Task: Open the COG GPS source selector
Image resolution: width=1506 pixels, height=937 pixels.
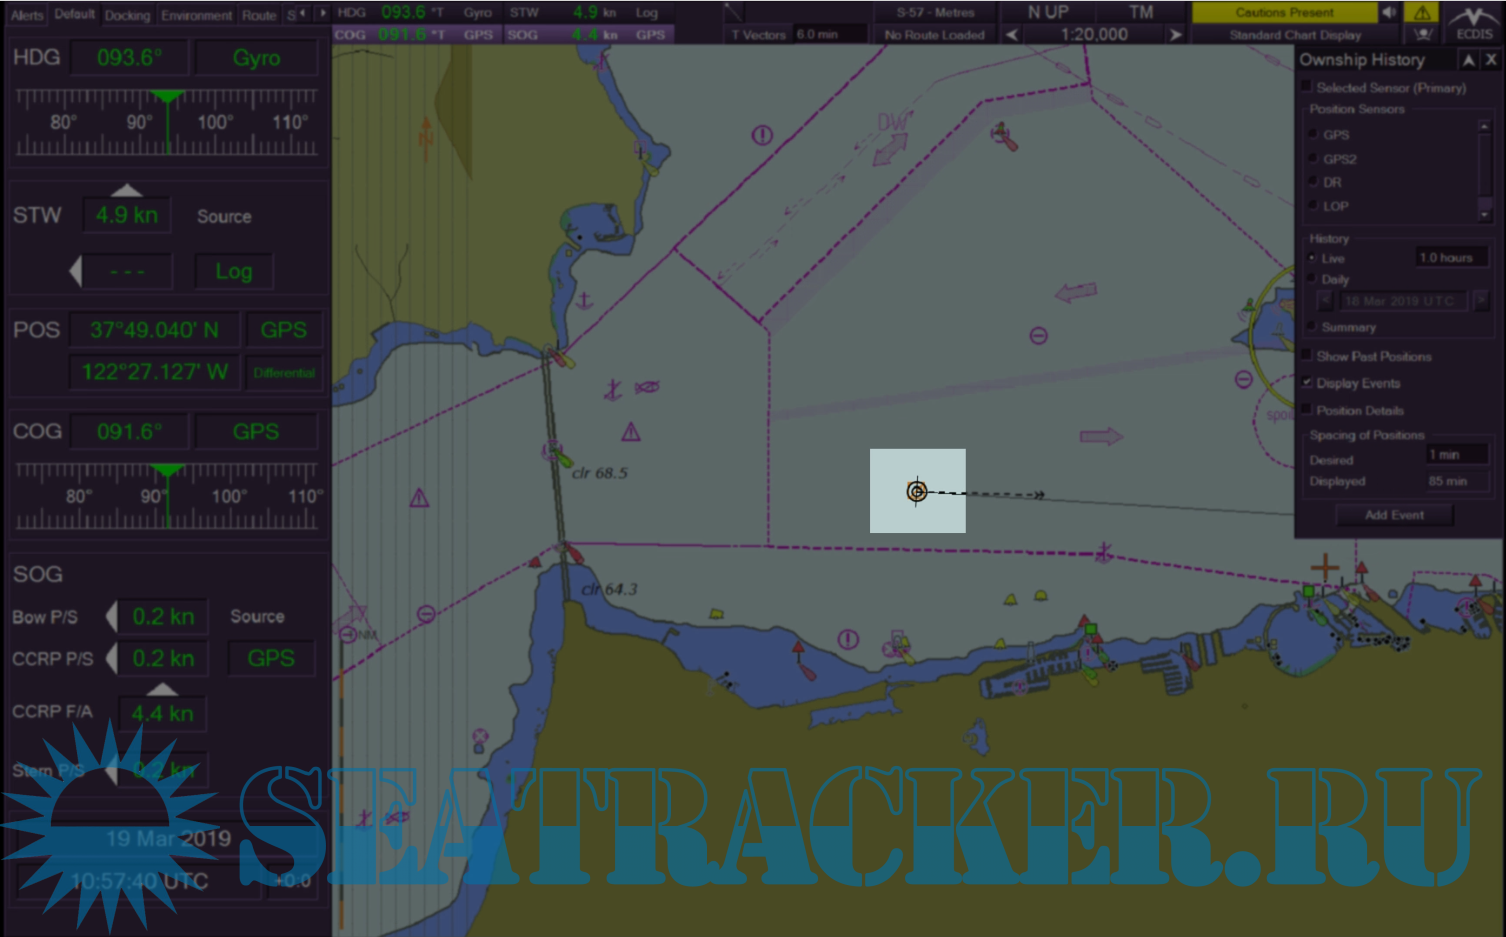Action: (256, 432)
